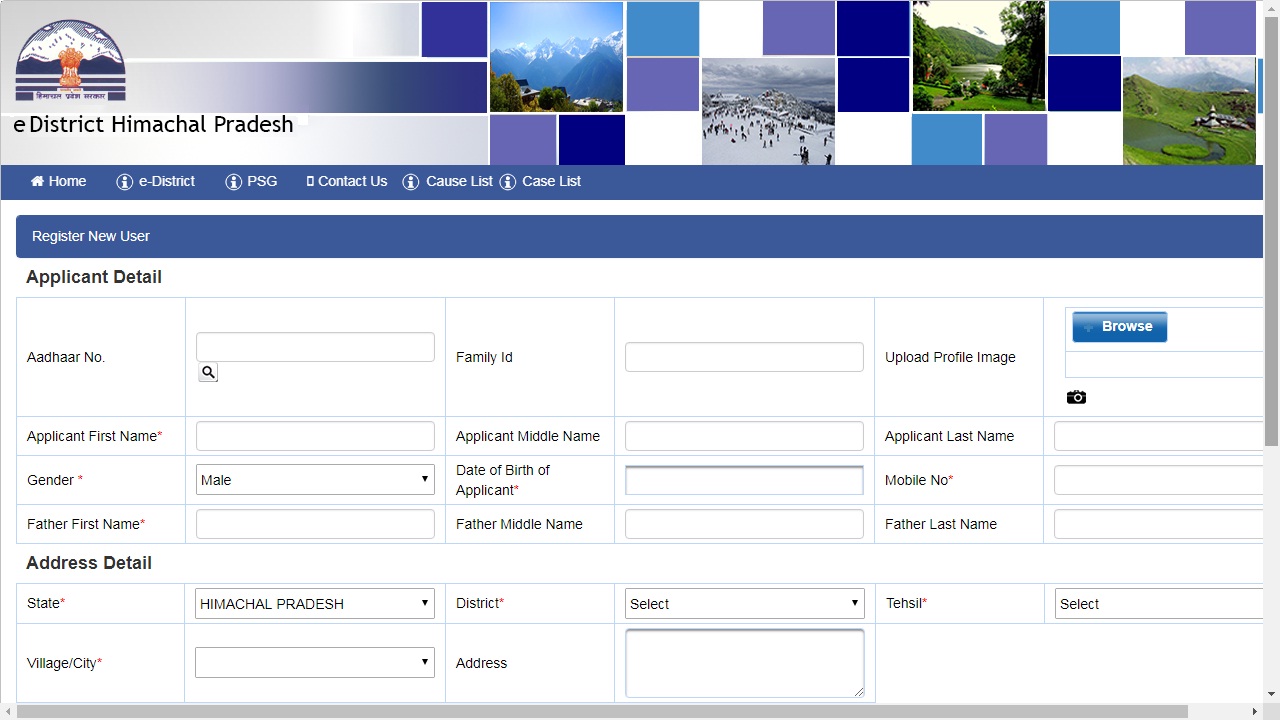1280x720 pixels.
Task: Click the Case List info icon
Action: coord(509,181)
